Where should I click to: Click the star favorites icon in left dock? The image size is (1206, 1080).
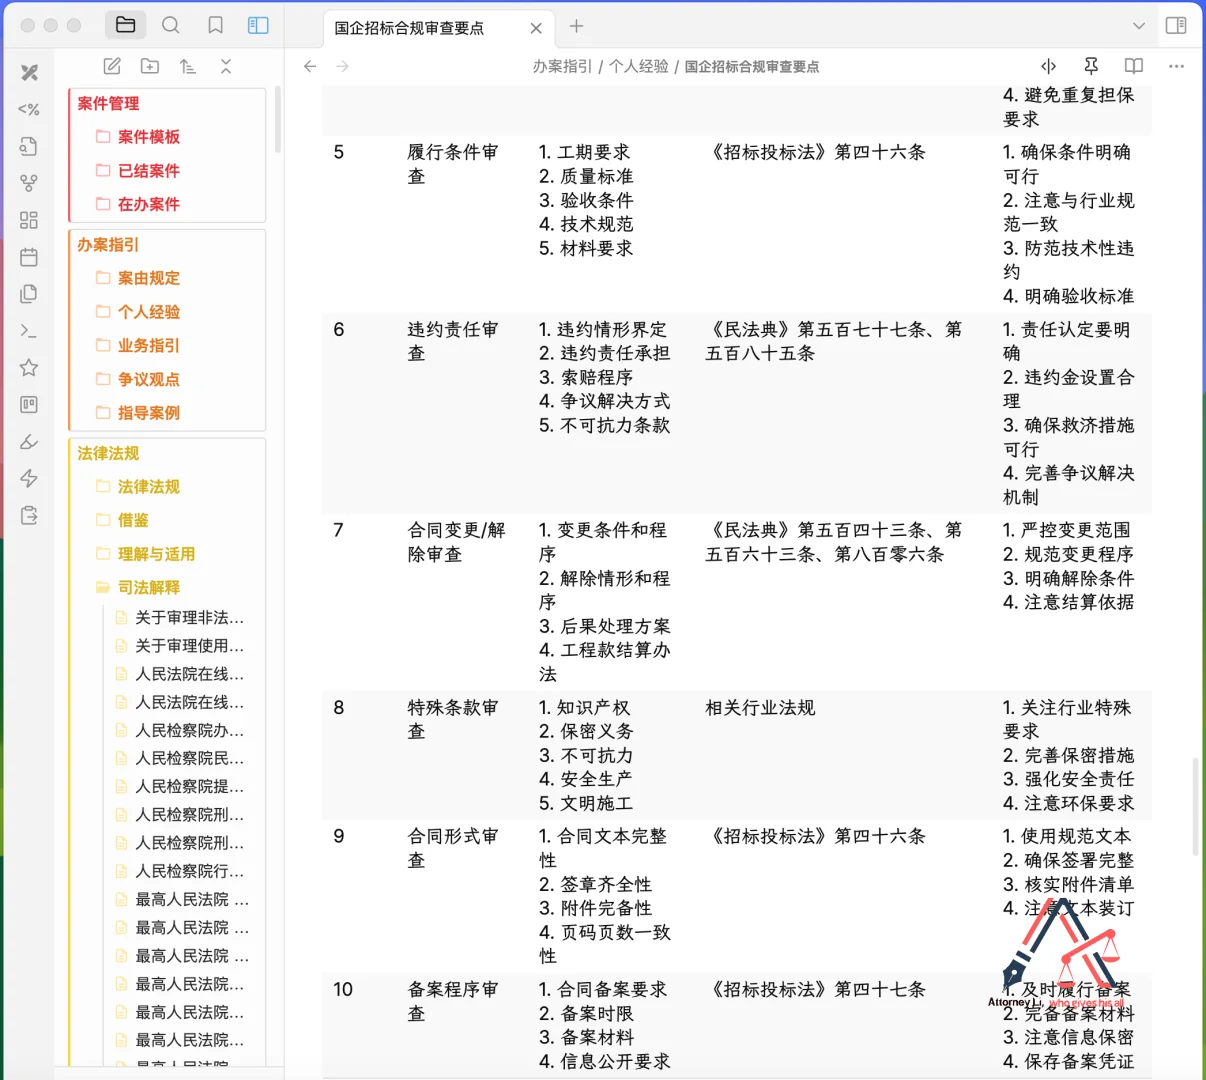click(x=28, y=367)
